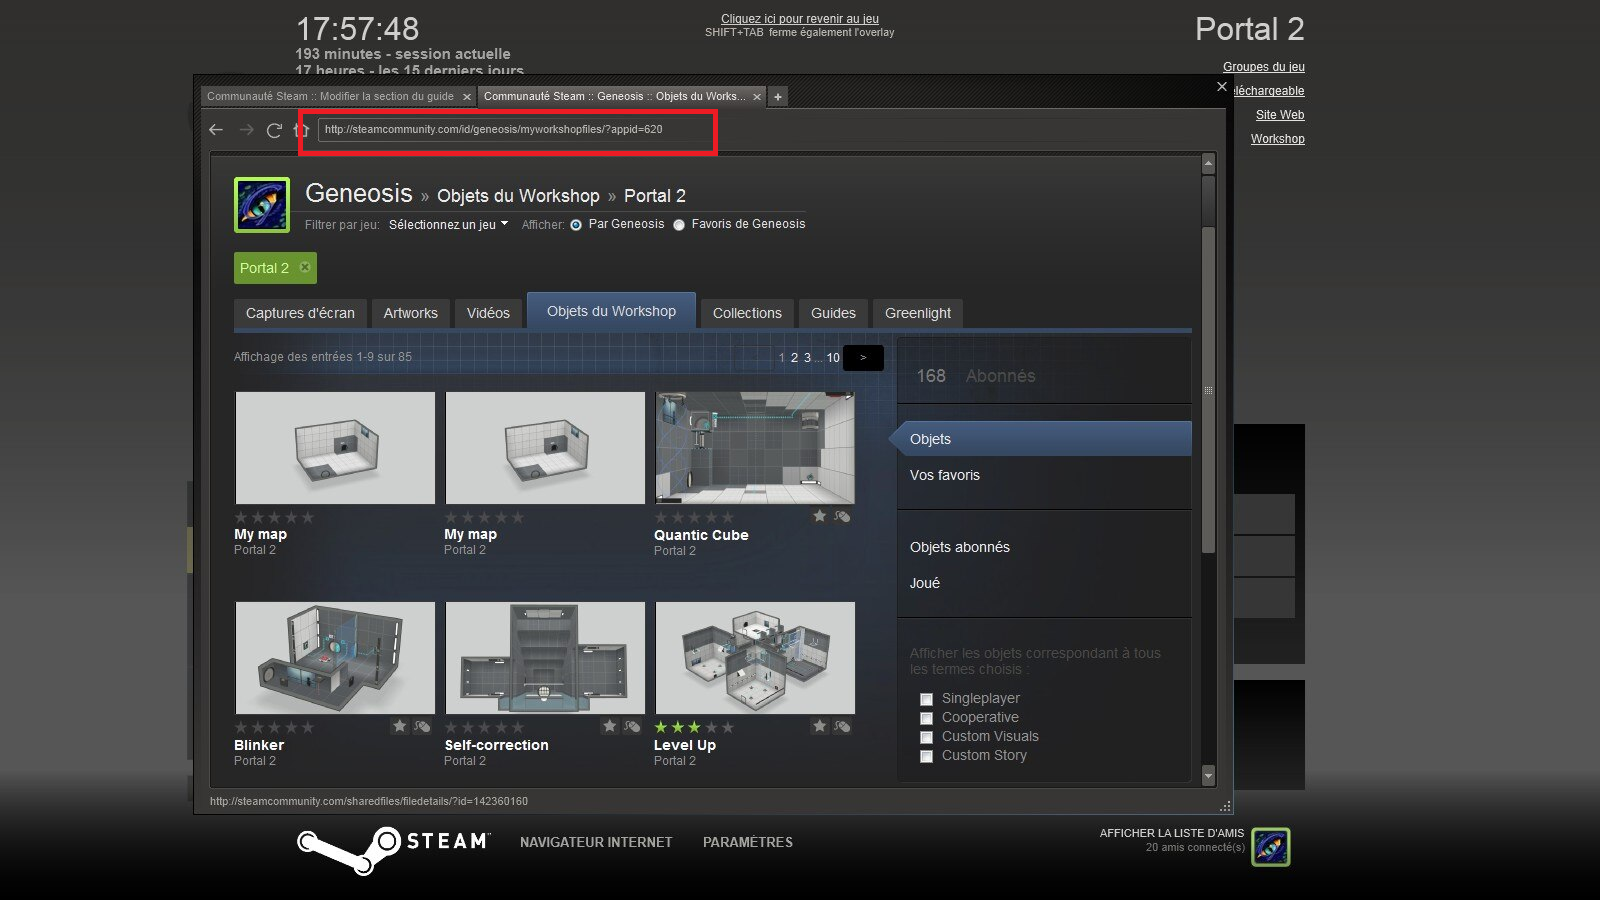
Task: Select the 'Par Geneosis' radio button
Action: click(576, 225)
